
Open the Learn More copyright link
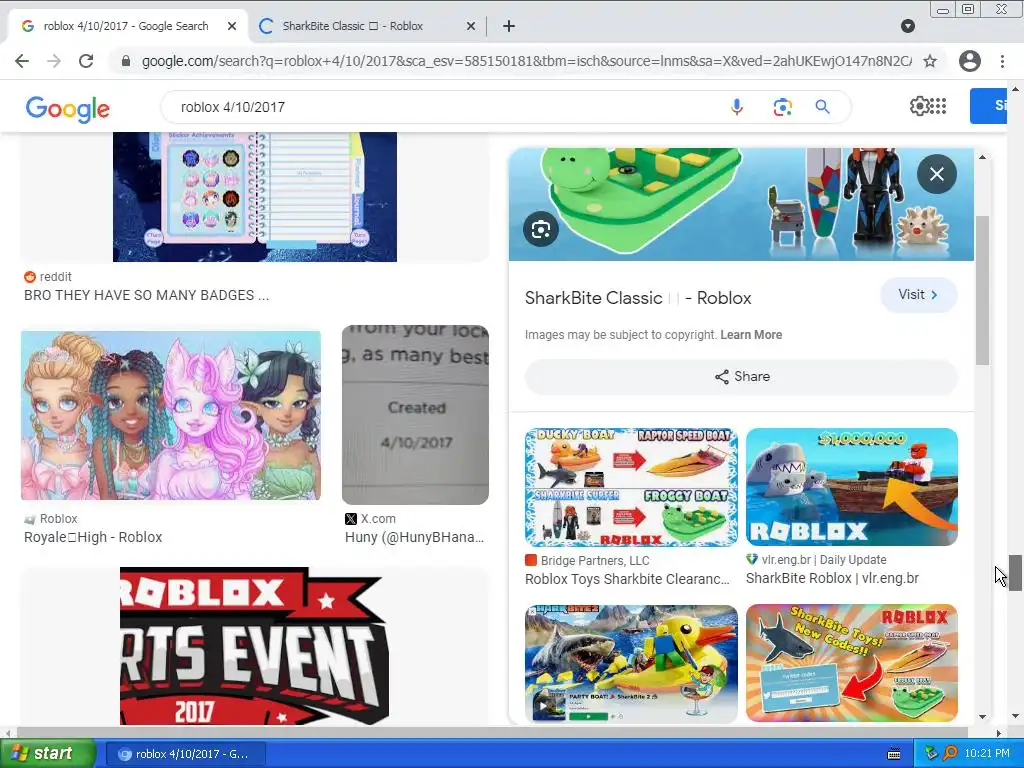pyautogui.click(x=751, y=334)
